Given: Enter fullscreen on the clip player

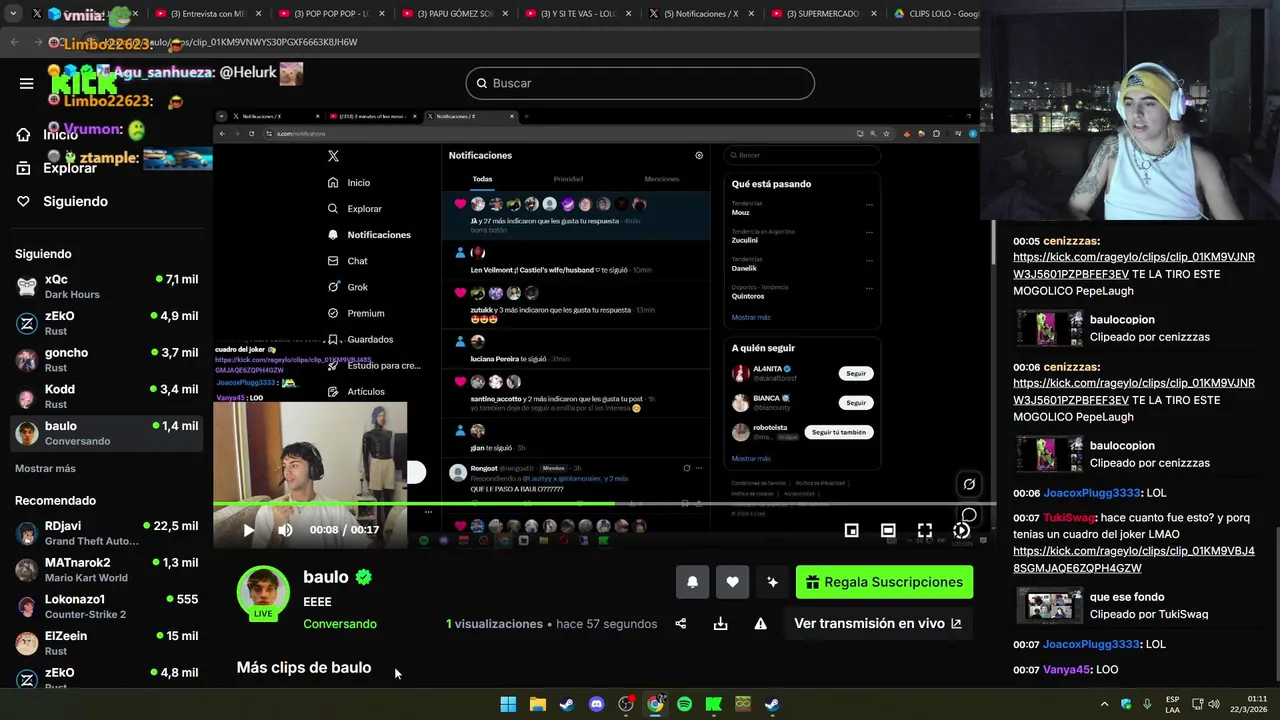Looking at the screenshot, I should point(925,530).
